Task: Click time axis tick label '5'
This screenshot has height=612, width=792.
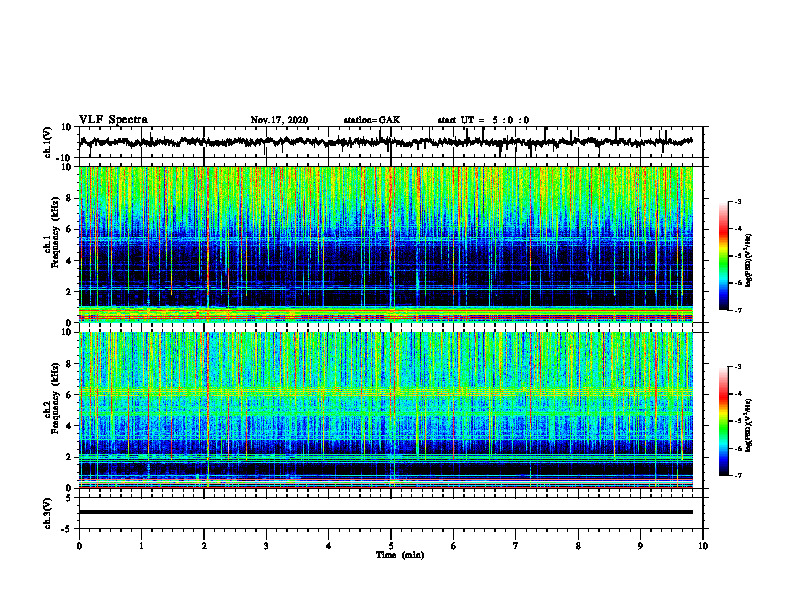Action: (391, 546)
